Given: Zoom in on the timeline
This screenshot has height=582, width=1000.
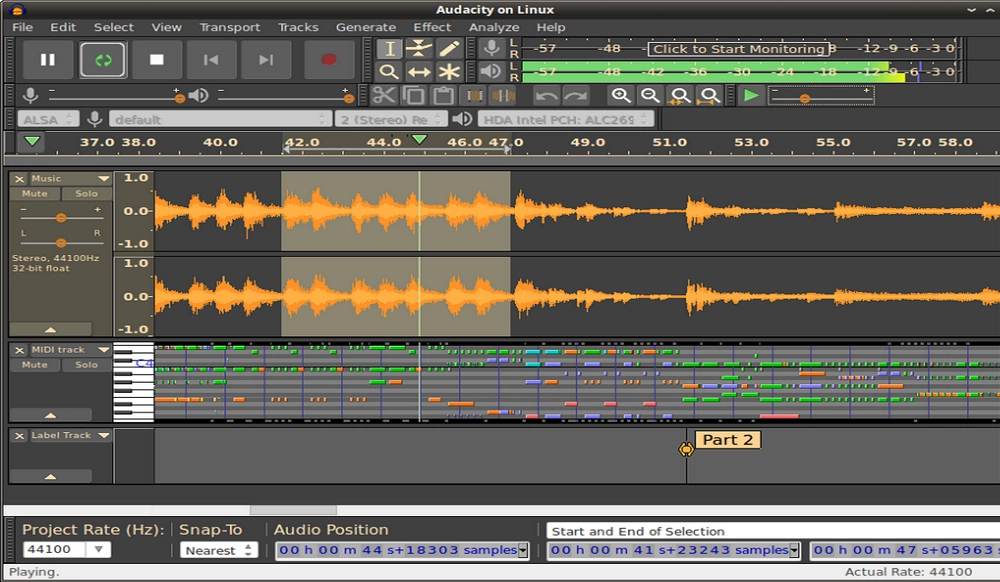Looking at the screenshot, I should coord(621,96).
